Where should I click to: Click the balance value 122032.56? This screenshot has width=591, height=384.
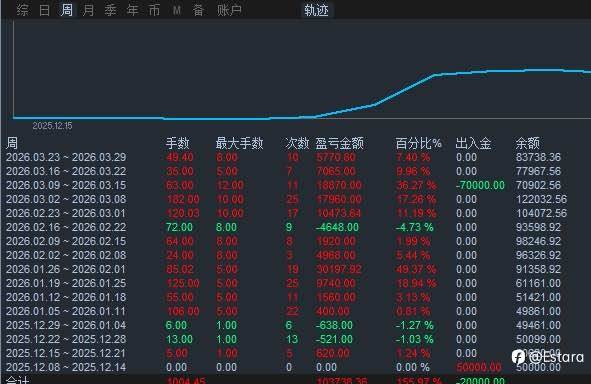tap(541, 199)
